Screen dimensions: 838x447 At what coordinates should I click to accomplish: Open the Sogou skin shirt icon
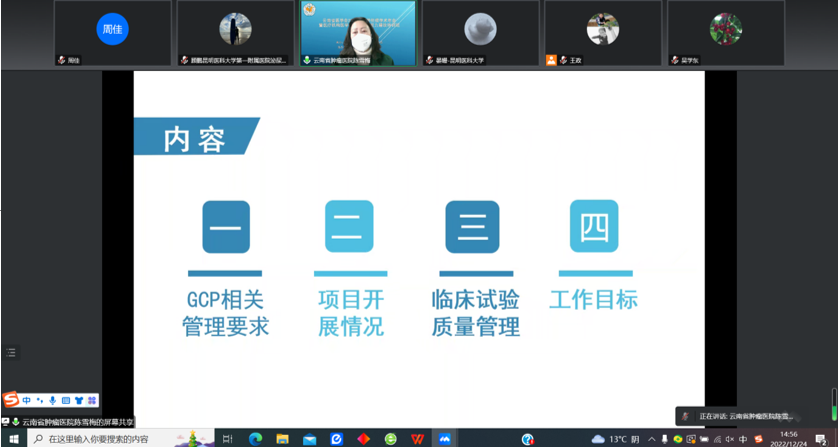pos(77,400)
